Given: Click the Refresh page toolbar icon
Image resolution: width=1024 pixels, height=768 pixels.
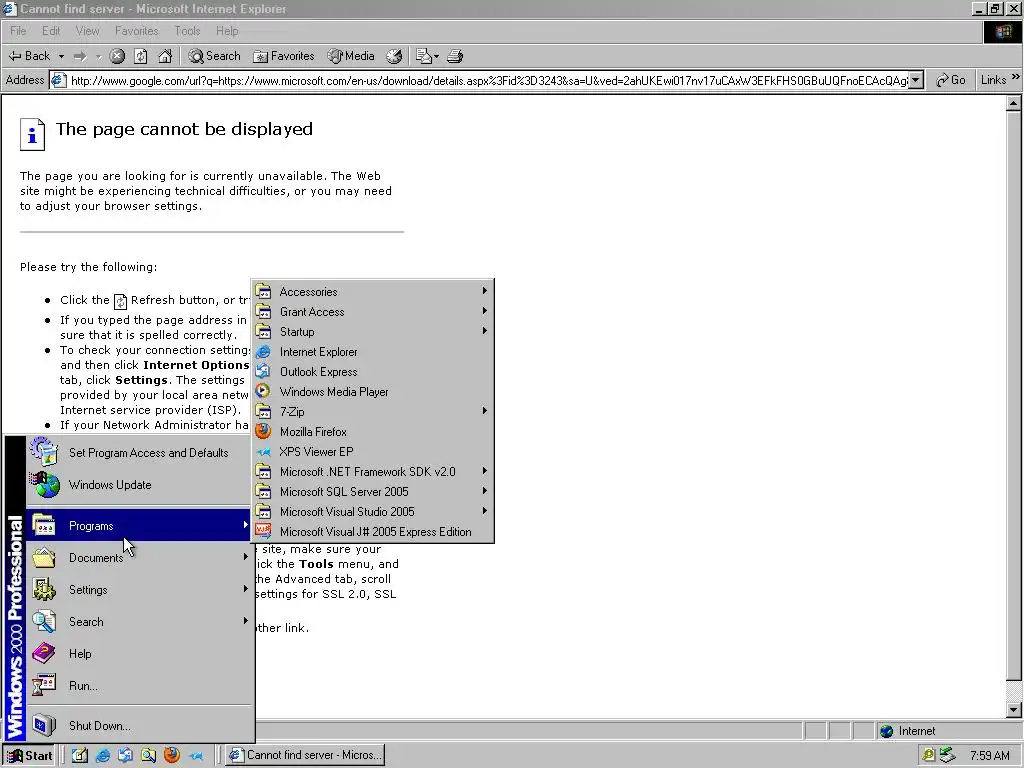Looking at the screenshot, I should tap(140, 56).
